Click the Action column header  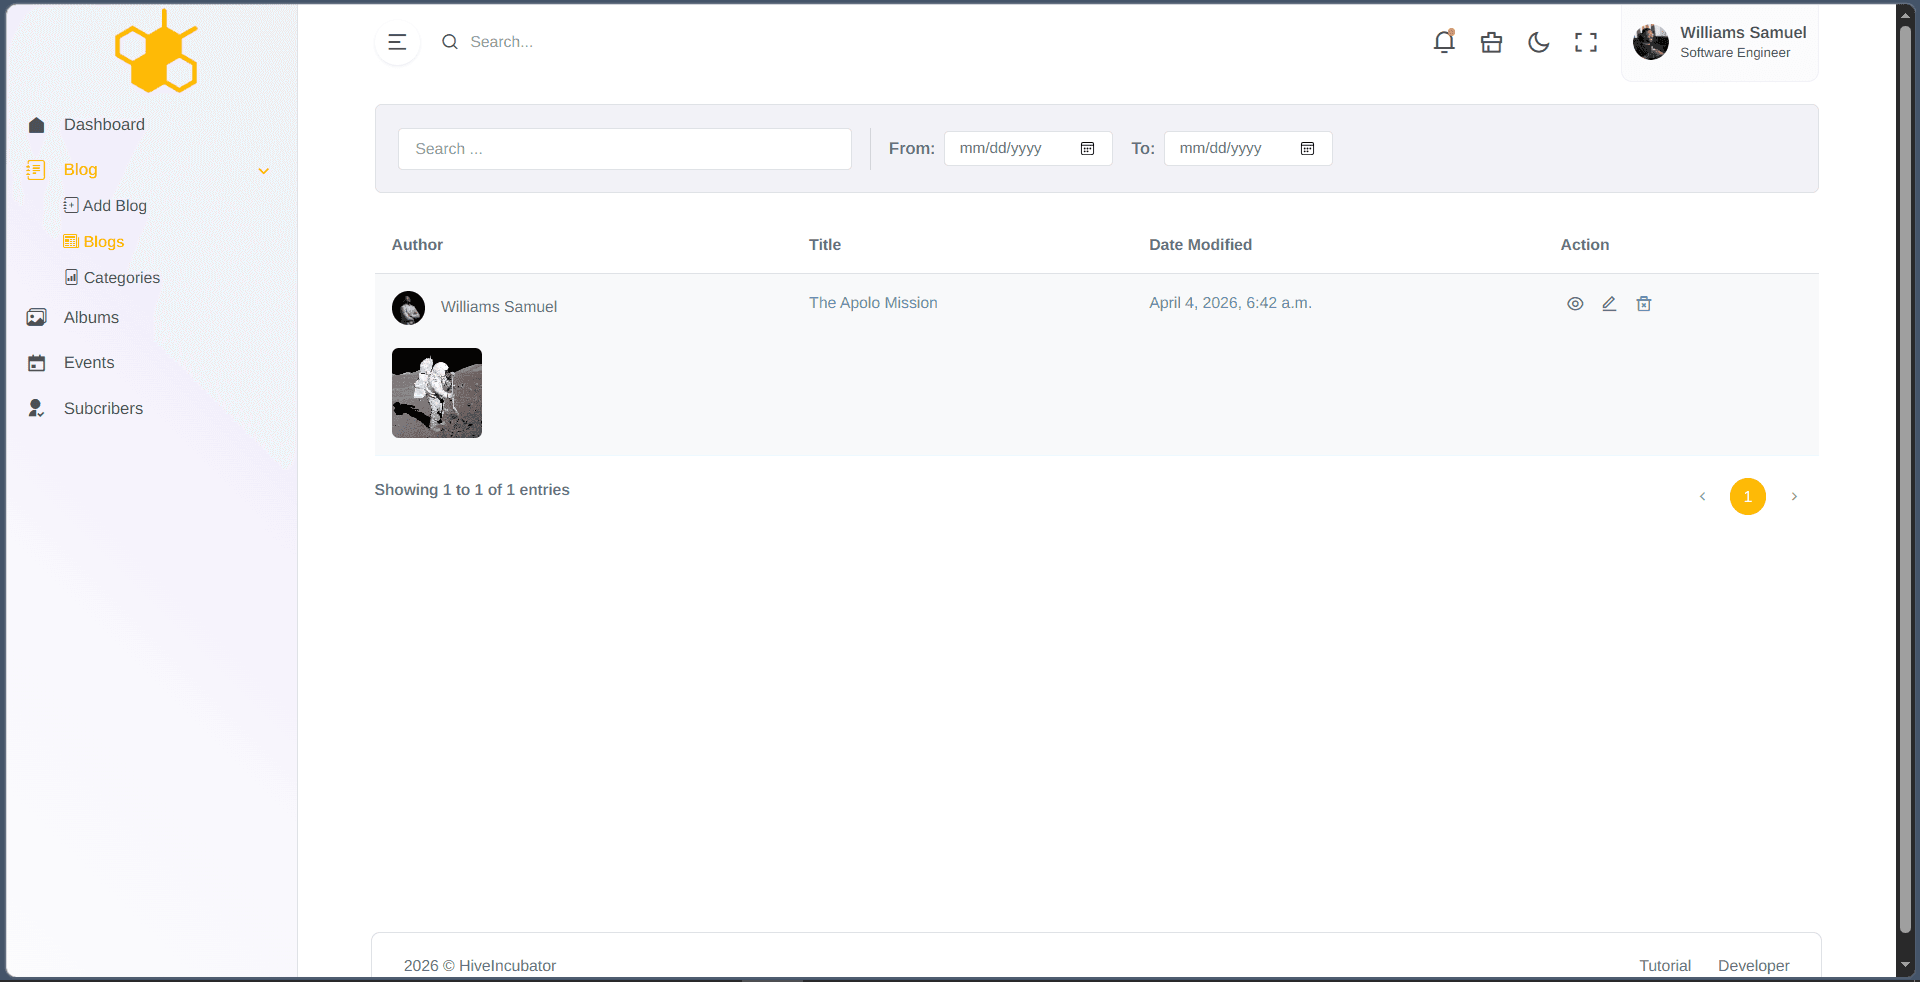(x=1585, y=245)
